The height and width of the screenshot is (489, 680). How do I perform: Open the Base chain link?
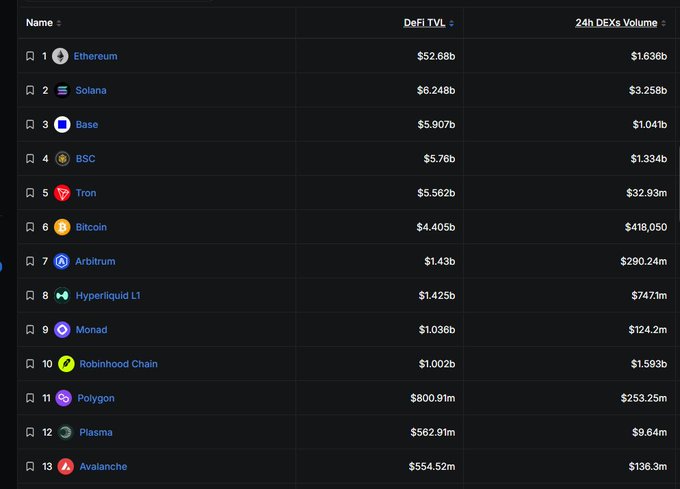pyautogui.click(x=87, y=124)
